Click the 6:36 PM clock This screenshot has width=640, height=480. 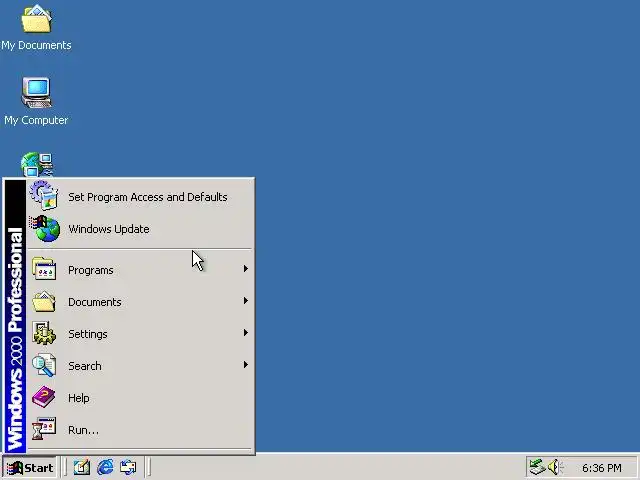pyautogui.click(x=602, y=468)
